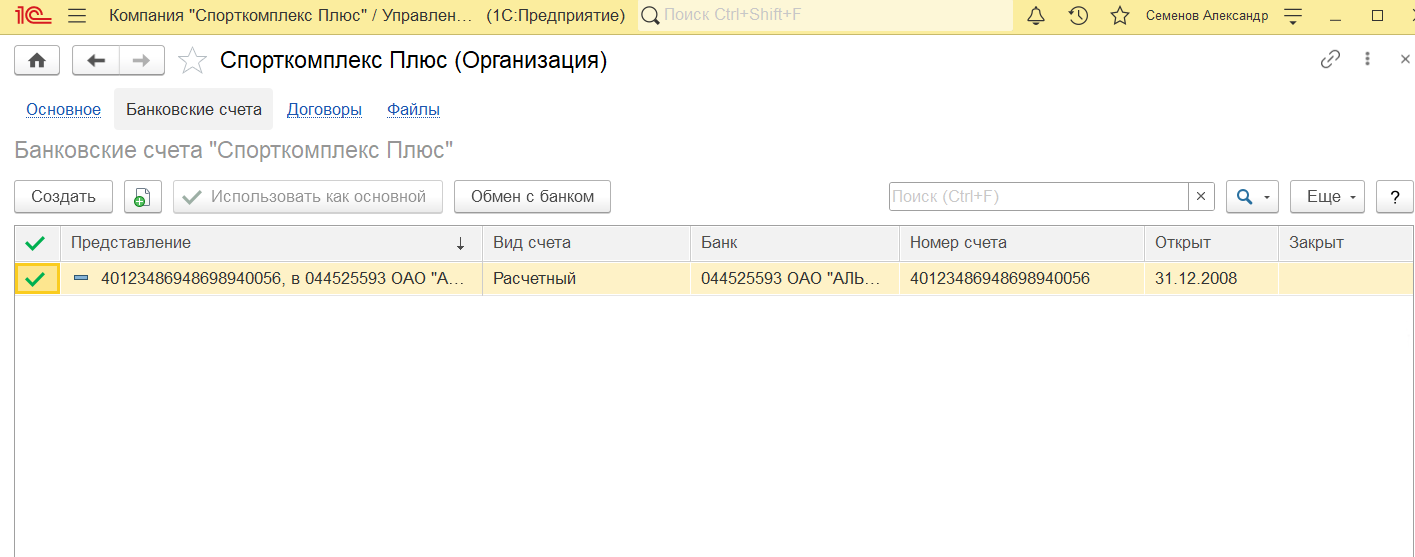This screenshot has height=557, width=1415.
Task: Click the sort arrow in Представление header
Action: [x=461, y=243]
